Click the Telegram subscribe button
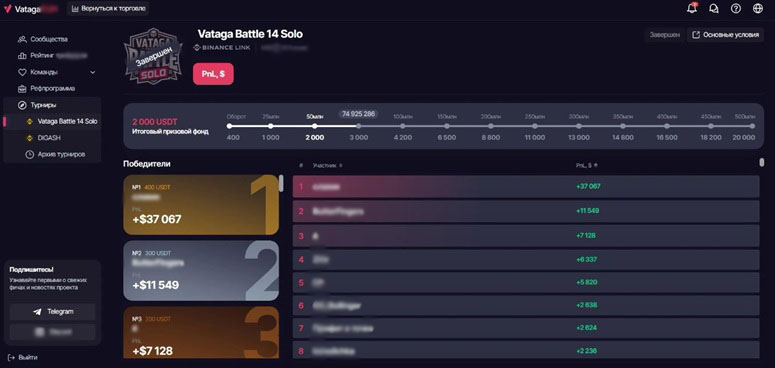Image resolution: width=775 pixels, height=368 pixels. coord(53,312)
